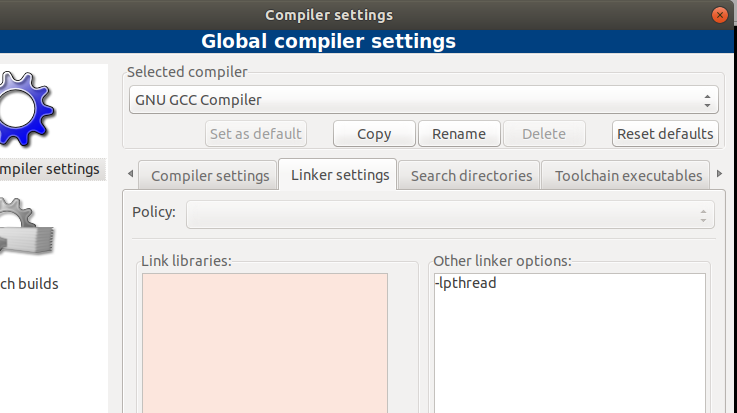This screenshot has height=413, width=737.
Task: Click inside the Link libraries list
Action: [x=265, y=343]
